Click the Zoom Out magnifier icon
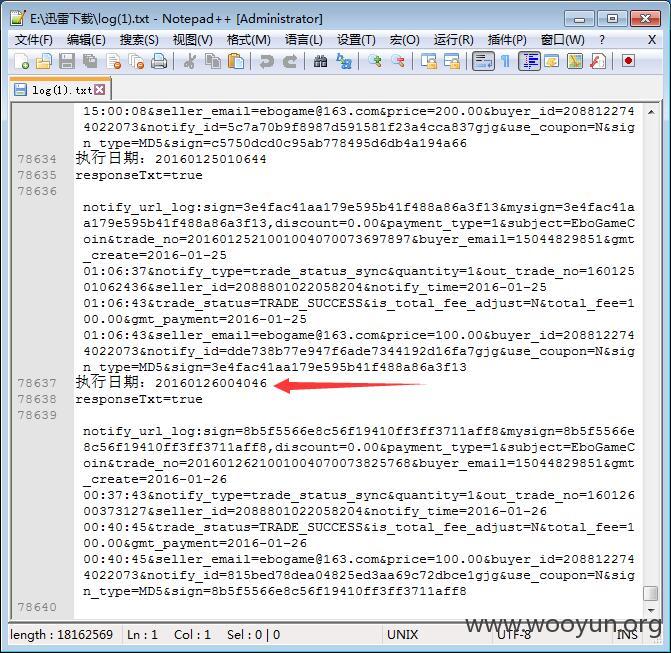 (398, 62)
